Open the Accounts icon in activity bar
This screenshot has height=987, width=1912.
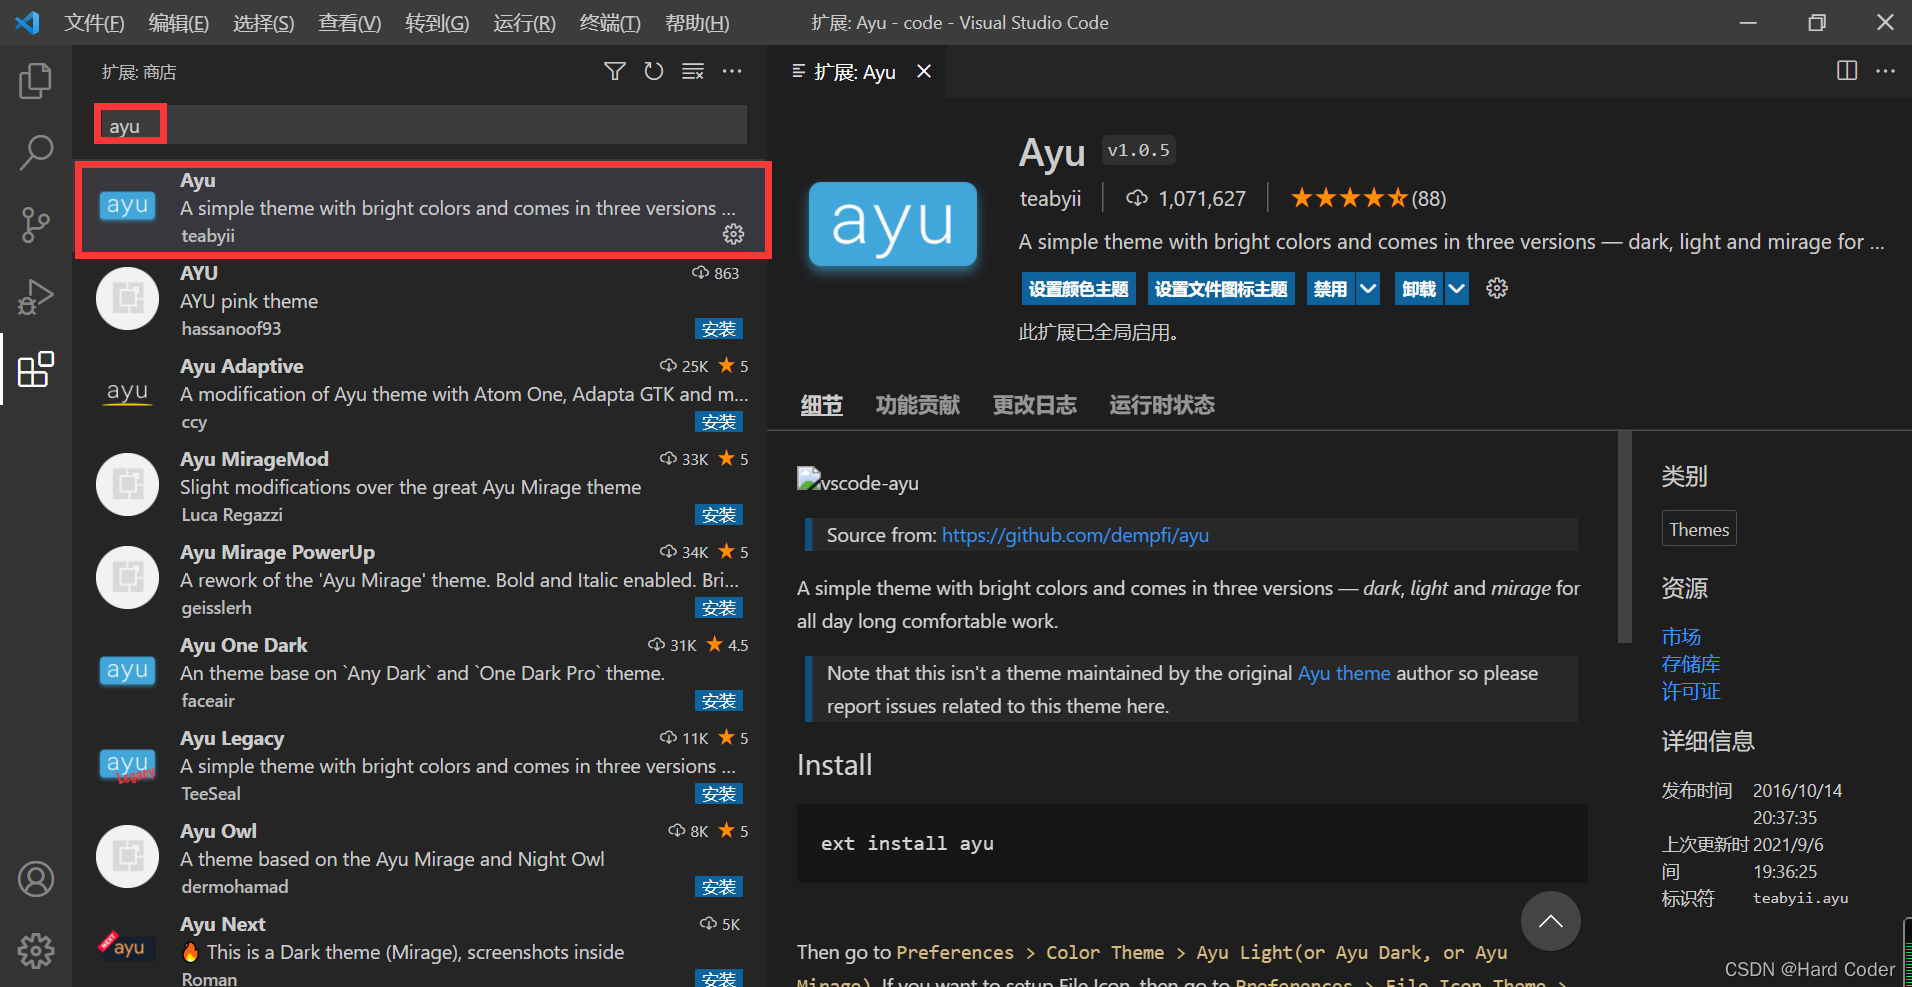(36, 879)
